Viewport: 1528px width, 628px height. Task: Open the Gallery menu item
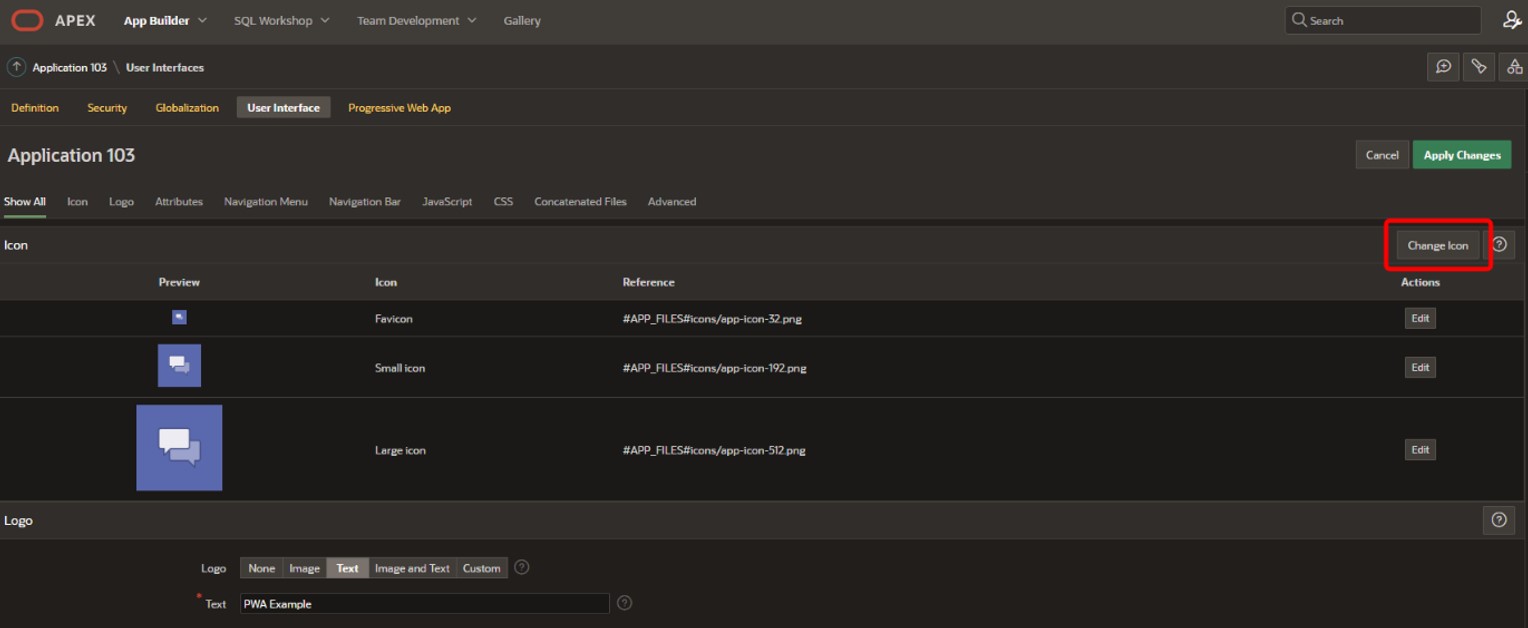pyautogui.click(x=522, y=20)
